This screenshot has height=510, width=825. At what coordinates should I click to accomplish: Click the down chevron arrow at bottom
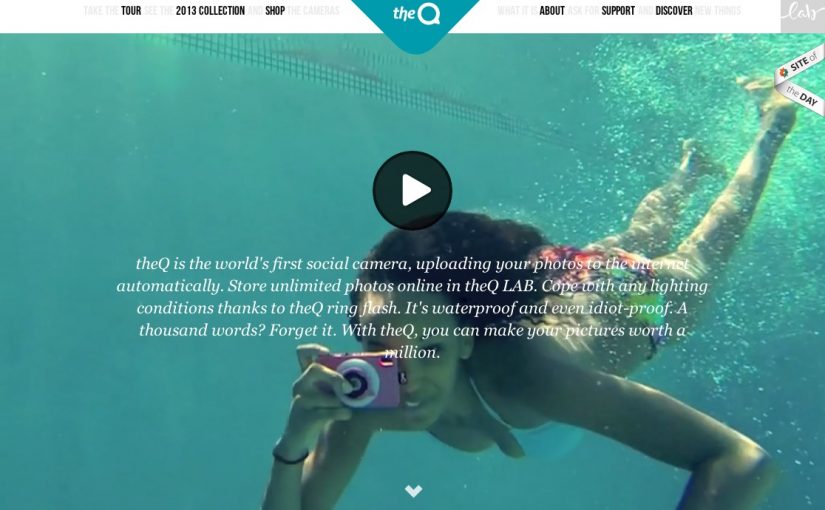click(413, 491)
